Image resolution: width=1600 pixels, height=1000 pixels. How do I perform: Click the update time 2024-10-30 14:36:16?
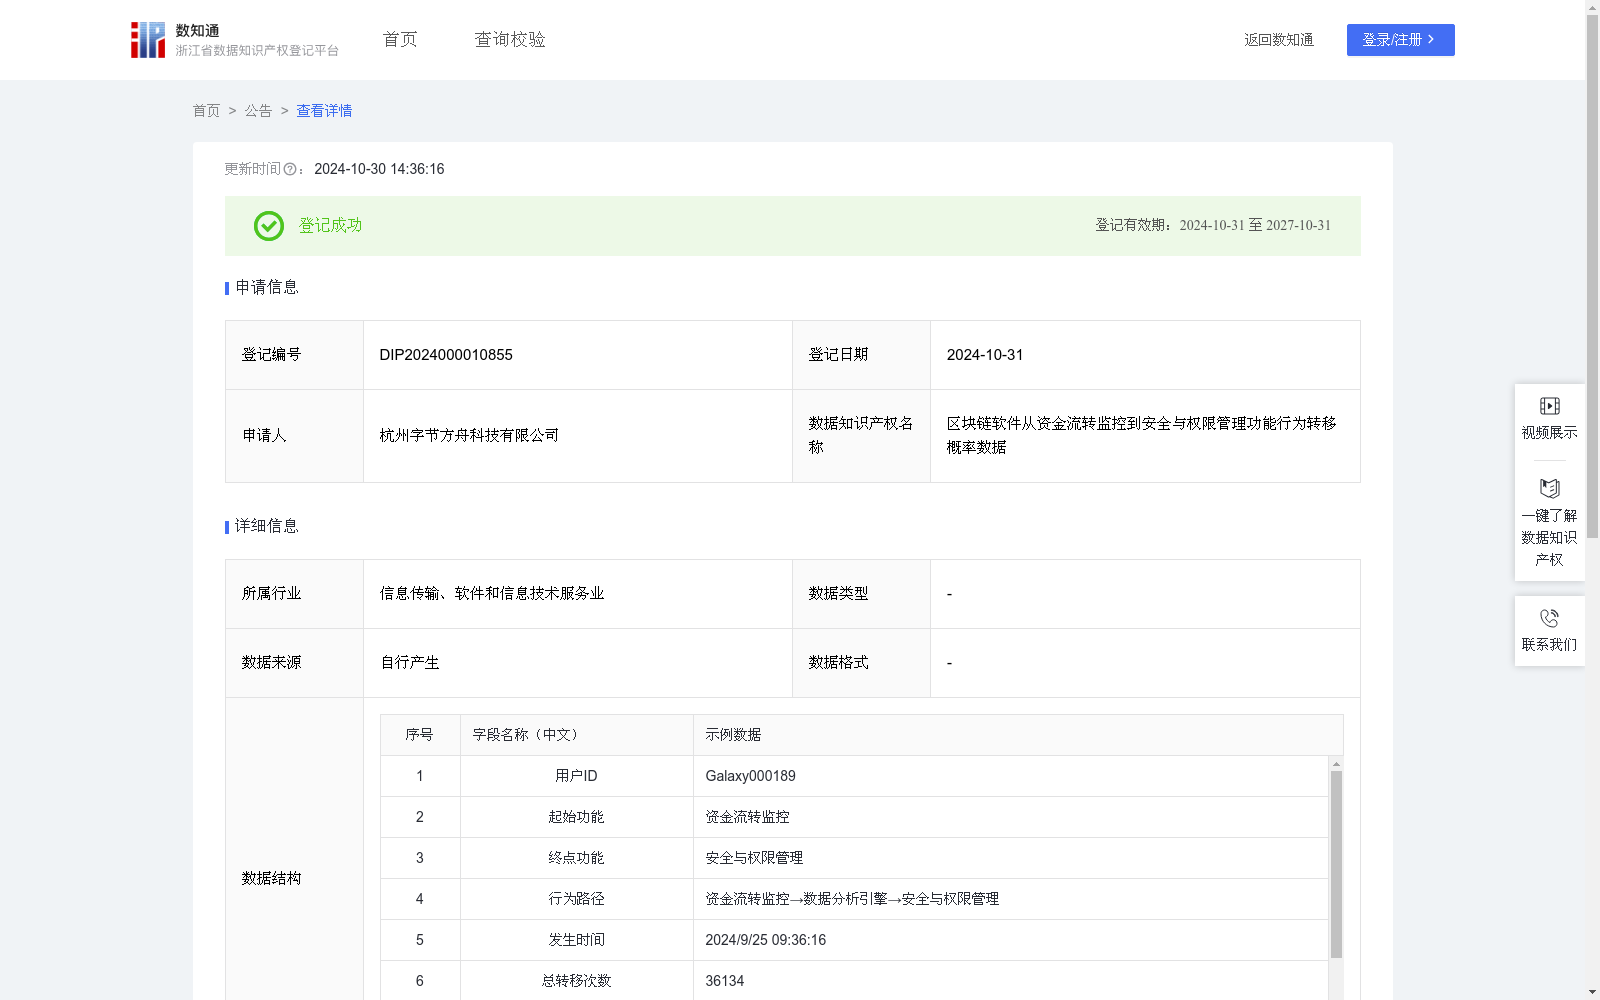coord(379,170)
